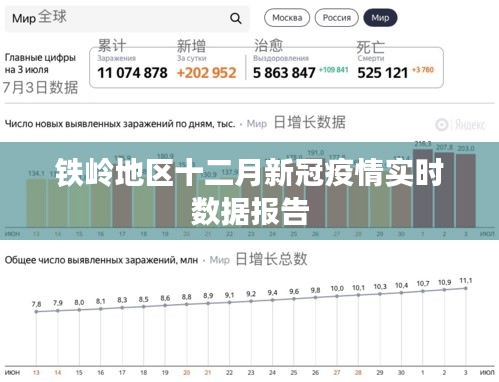Click the Мир link beside total chart title
499x382 pixels.
pos(220,260)
